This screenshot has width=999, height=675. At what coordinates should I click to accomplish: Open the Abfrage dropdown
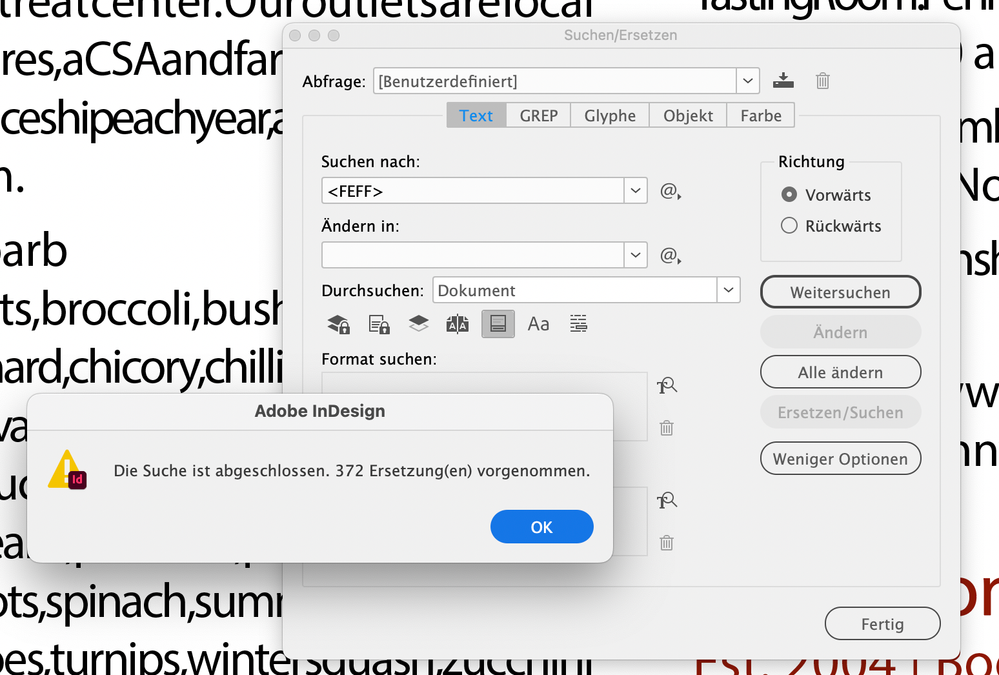click(x=748, y=81)
